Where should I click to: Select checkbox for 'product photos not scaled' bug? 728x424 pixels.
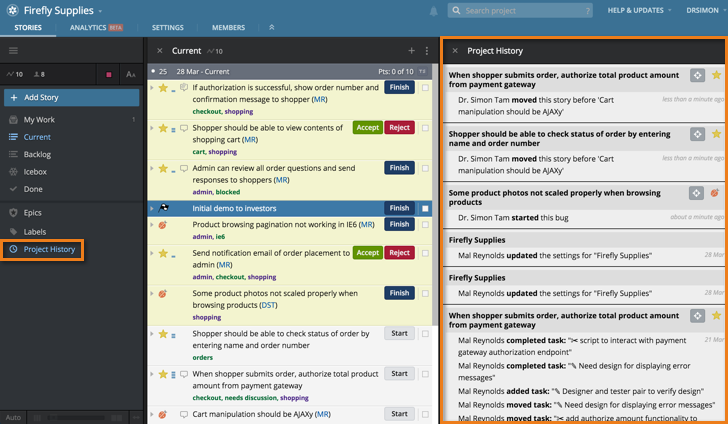click(x=425, y=294)
